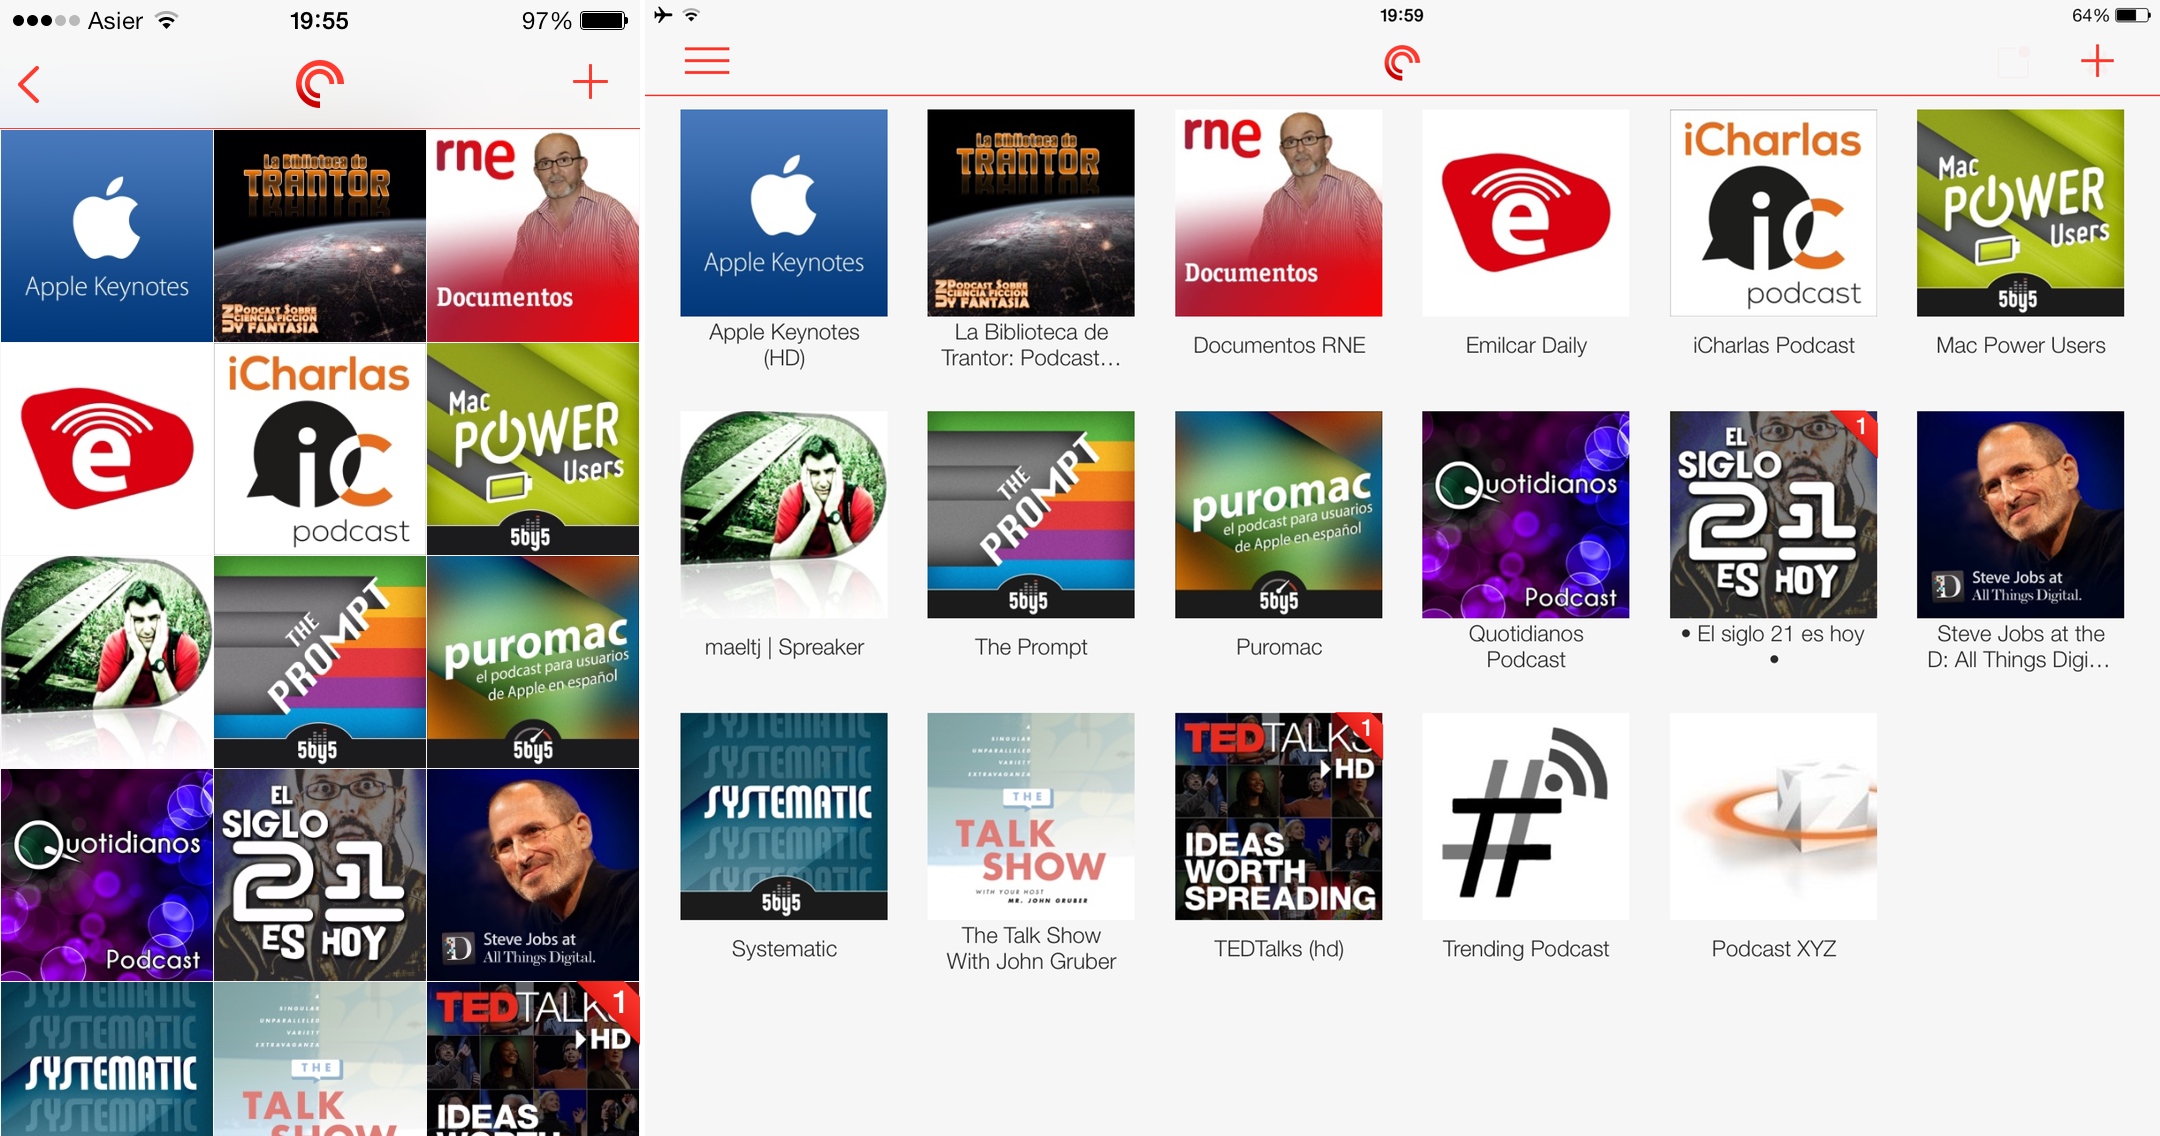
Task: Tap TEDTalks HD tile on iPhone grid
Action: click(533, 1059)
